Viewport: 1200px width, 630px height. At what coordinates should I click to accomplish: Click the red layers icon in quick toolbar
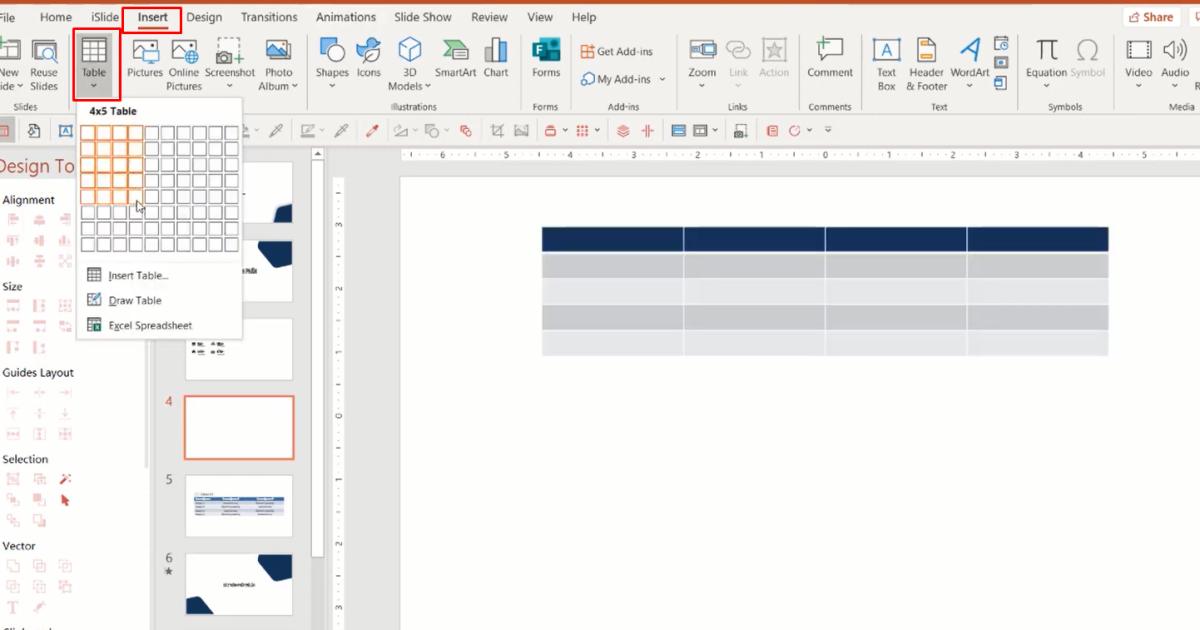point(623,130)
